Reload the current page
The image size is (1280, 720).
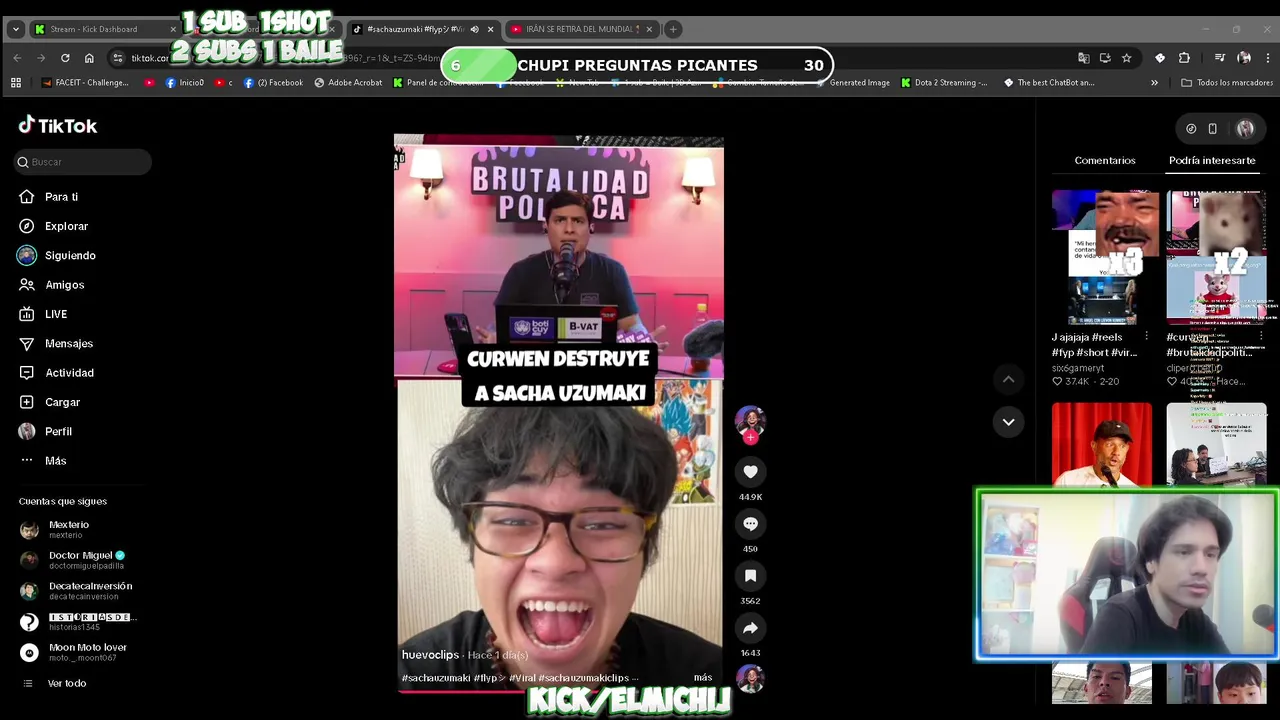click(65, 58)
